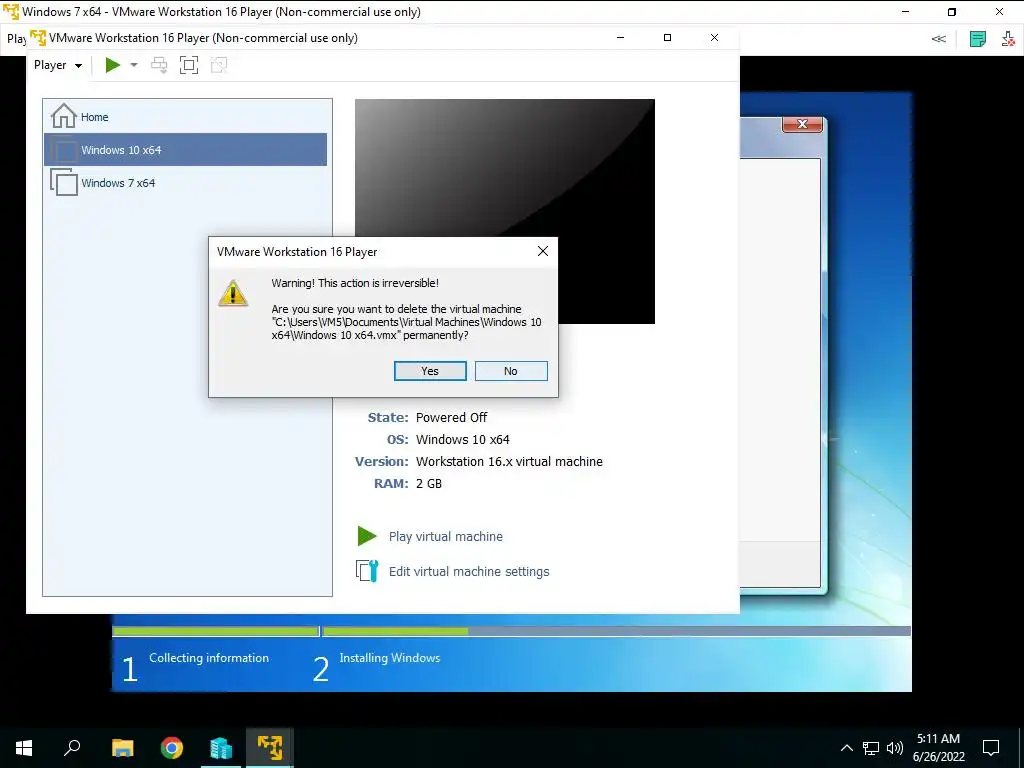Click Play virtual machine link
This screenshot has width=1024, height=768.
(x=445, y=537)
